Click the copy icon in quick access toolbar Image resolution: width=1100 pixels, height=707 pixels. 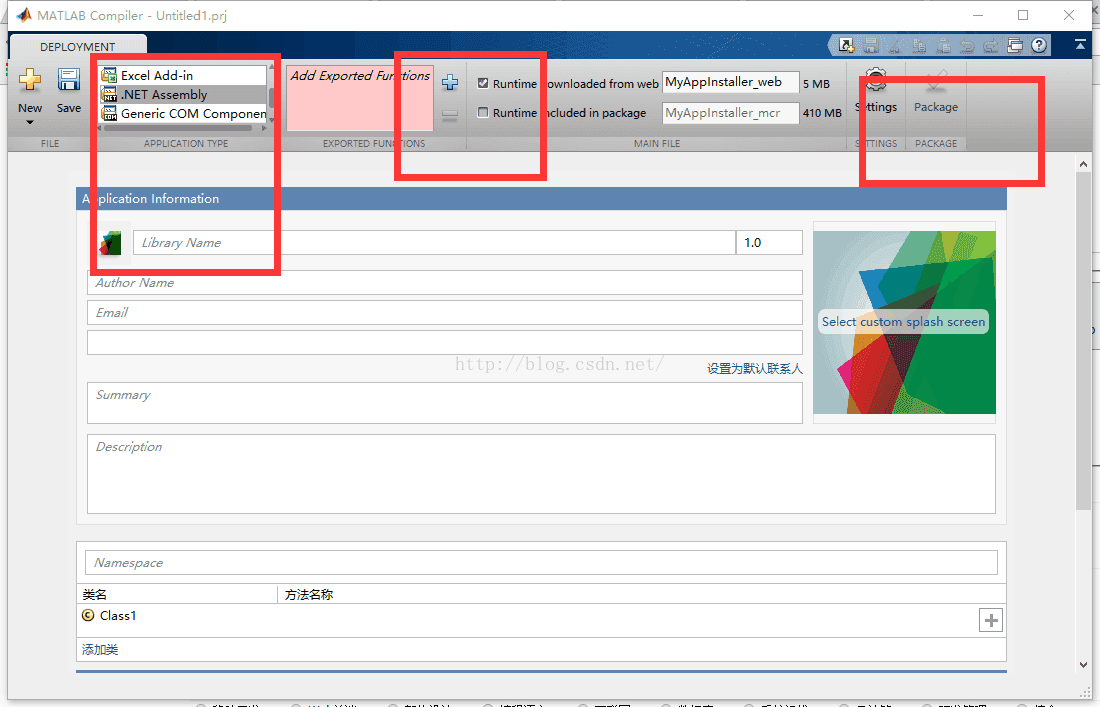[x=919, y=46]
